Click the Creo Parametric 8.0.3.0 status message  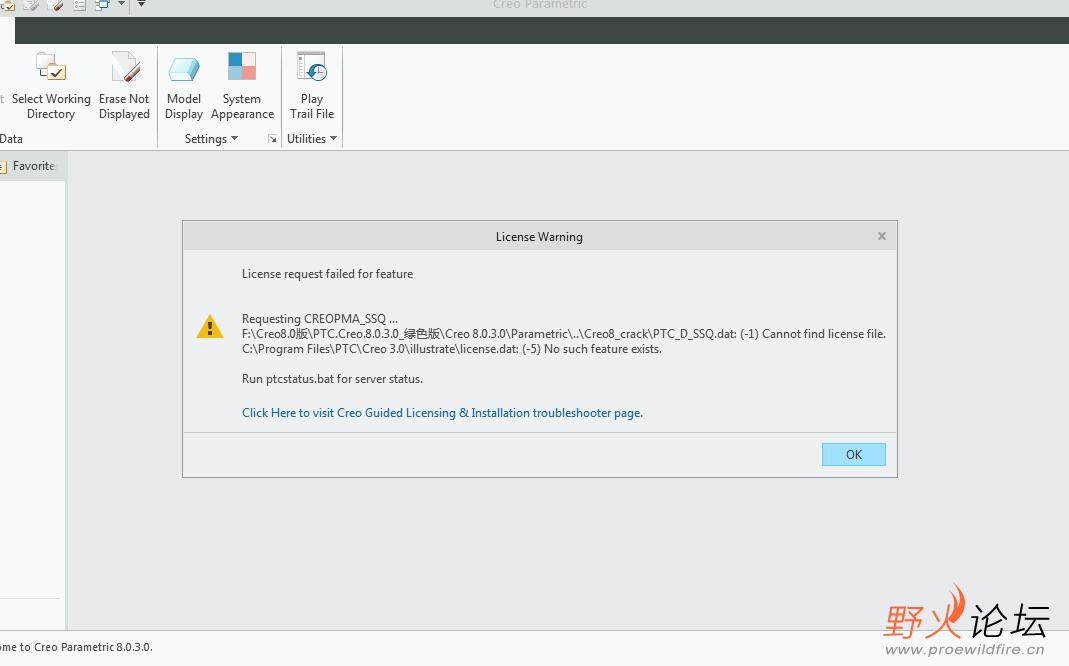[x=76, y=647]
